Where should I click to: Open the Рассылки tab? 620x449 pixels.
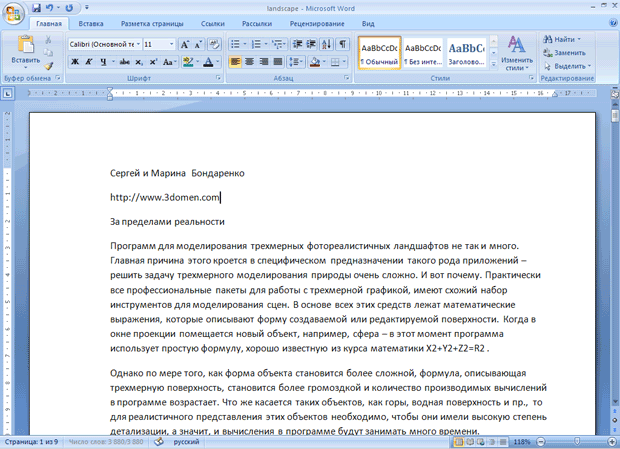pyautogui.click(x=257, y=24)
